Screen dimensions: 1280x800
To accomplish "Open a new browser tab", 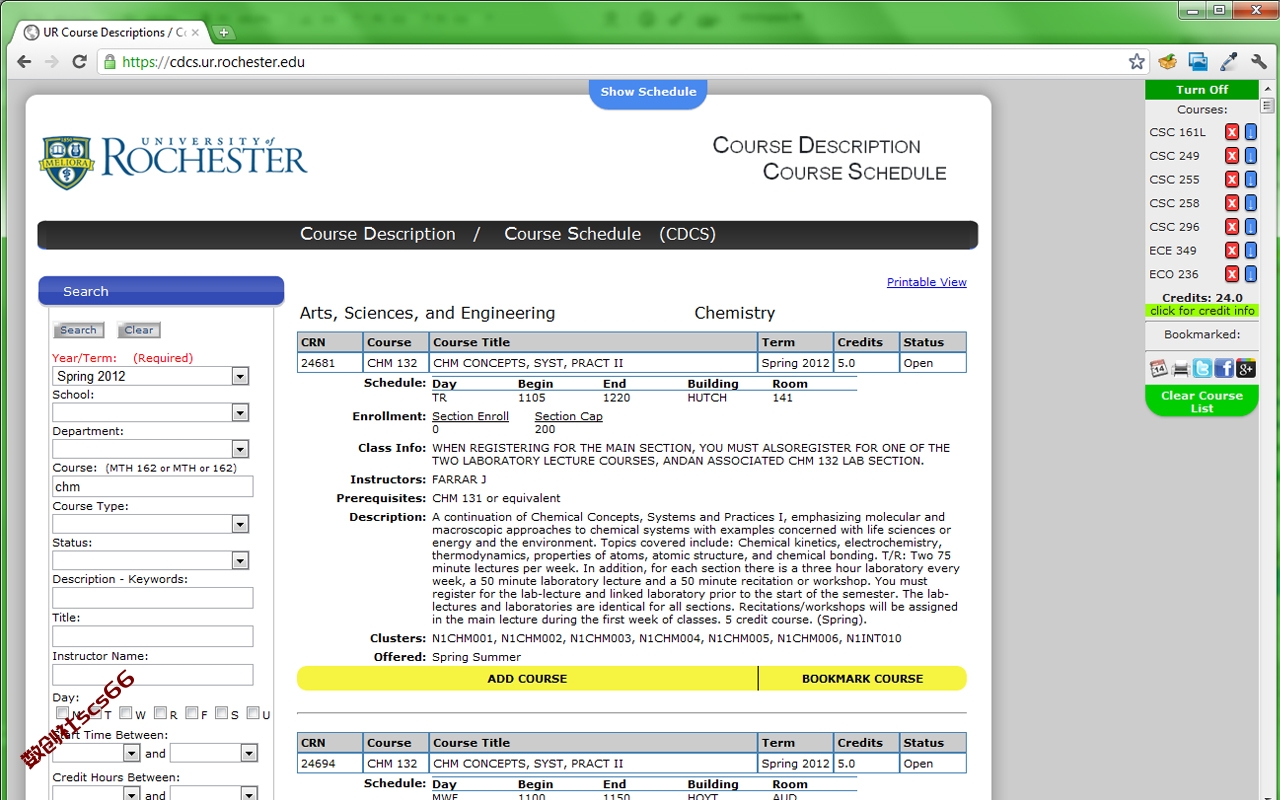I will pos(224,32).
